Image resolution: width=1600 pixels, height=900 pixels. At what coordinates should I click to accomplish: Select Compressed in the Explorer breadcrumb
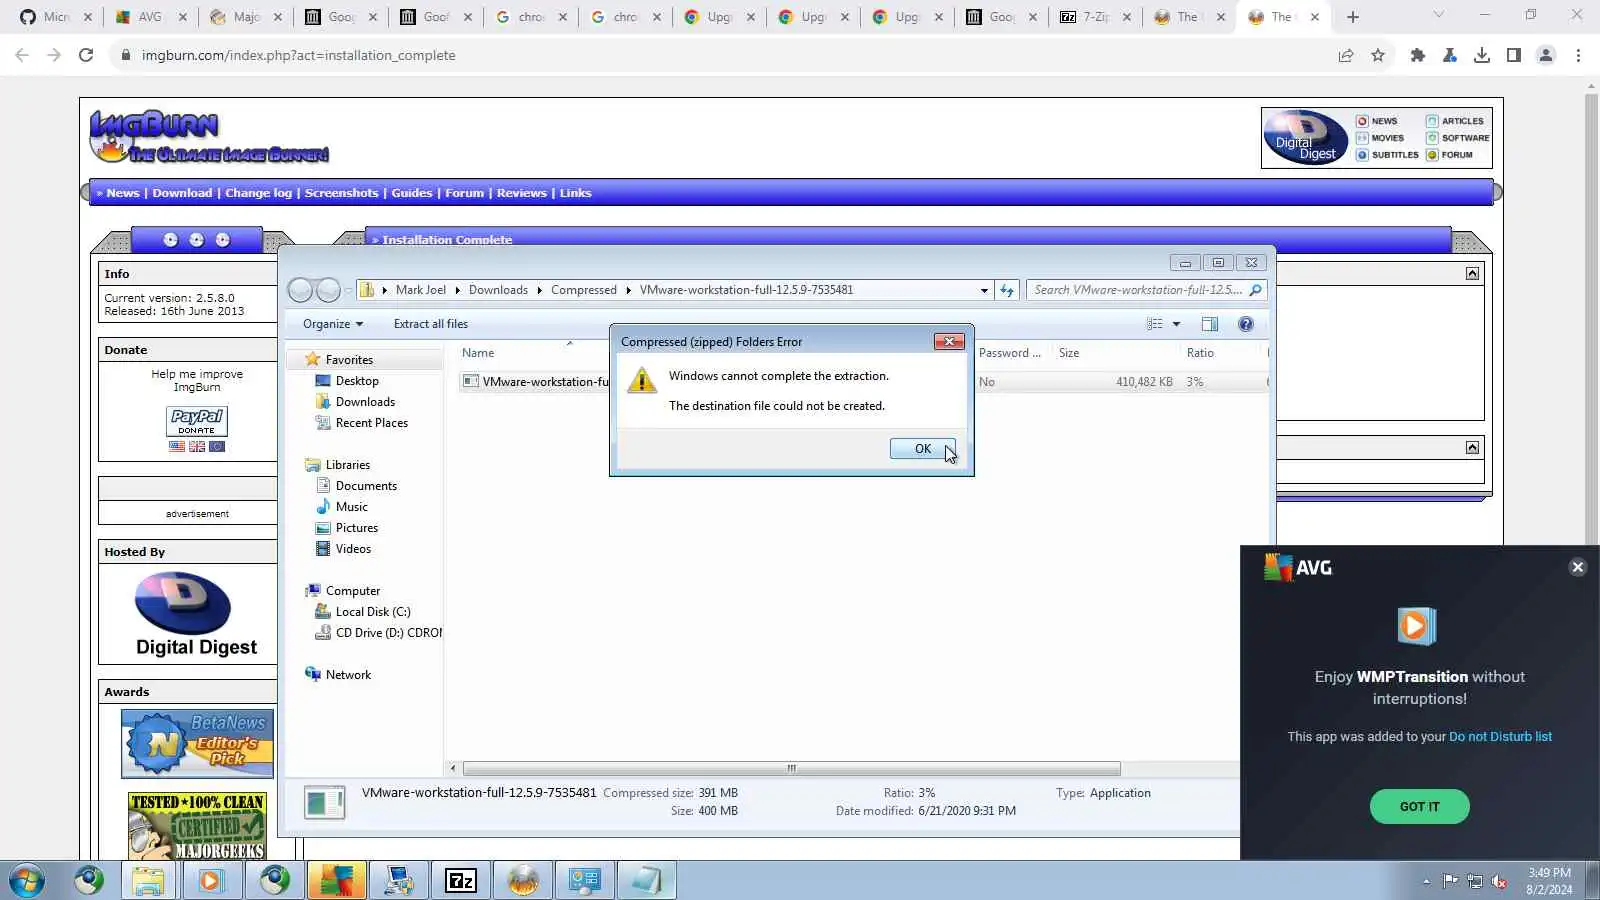pos(584,290)
